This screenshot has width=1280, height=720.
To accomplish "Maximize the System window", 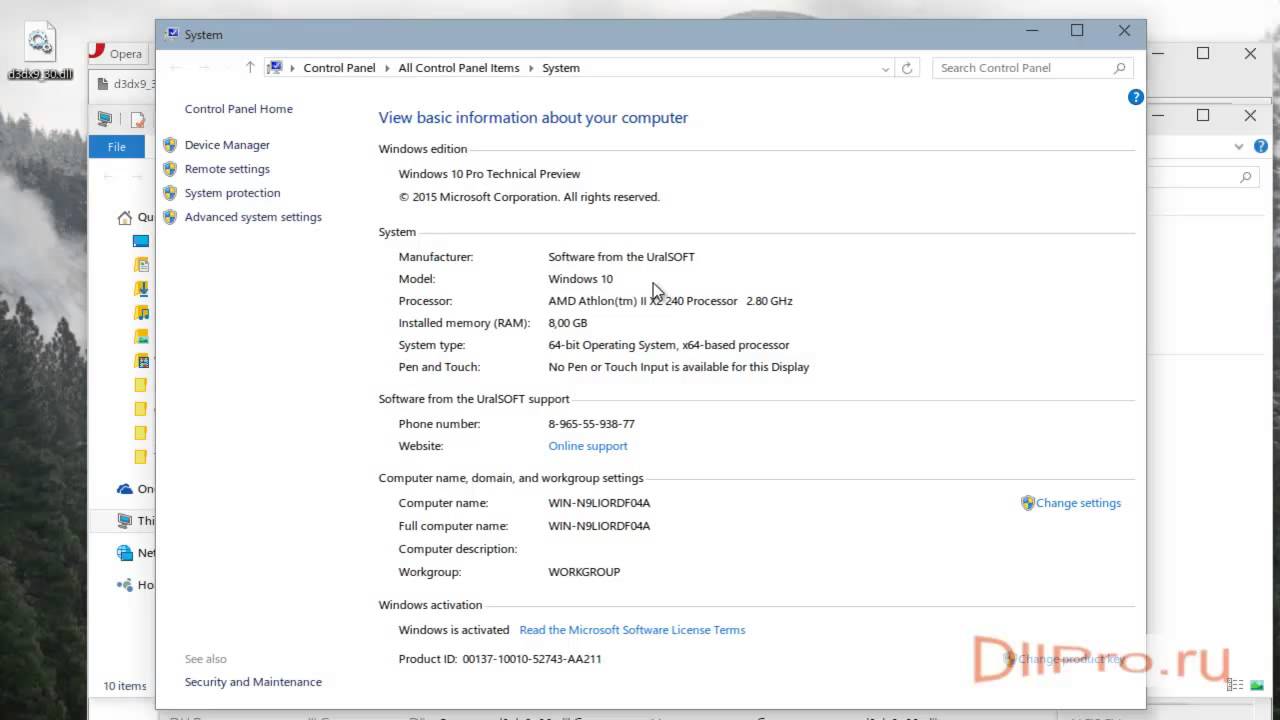I will (1077, 31).
